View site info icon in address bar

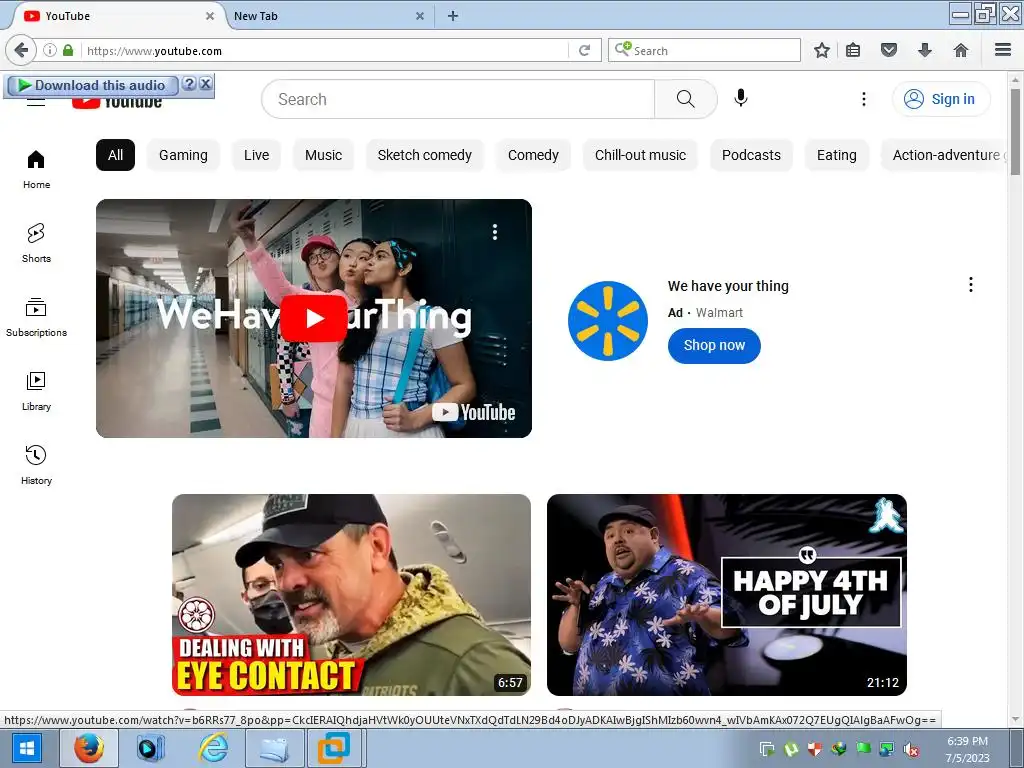pos(50,50)
